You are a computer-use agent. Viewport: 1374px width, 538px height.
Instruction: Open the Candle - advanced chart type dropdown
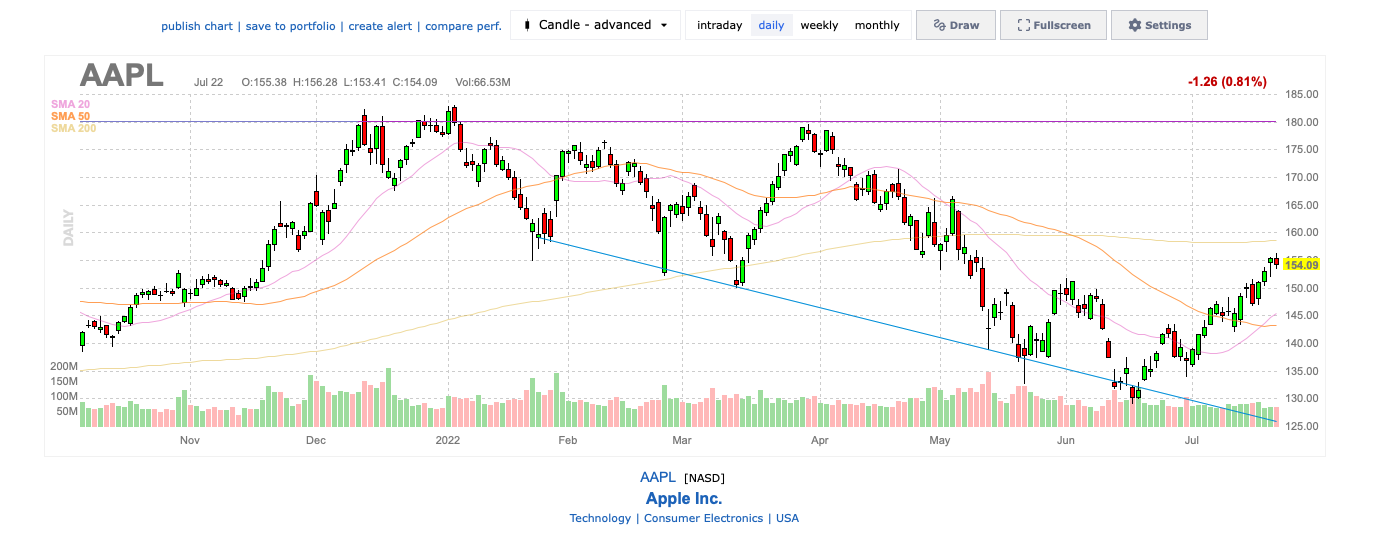click(595, 25)
